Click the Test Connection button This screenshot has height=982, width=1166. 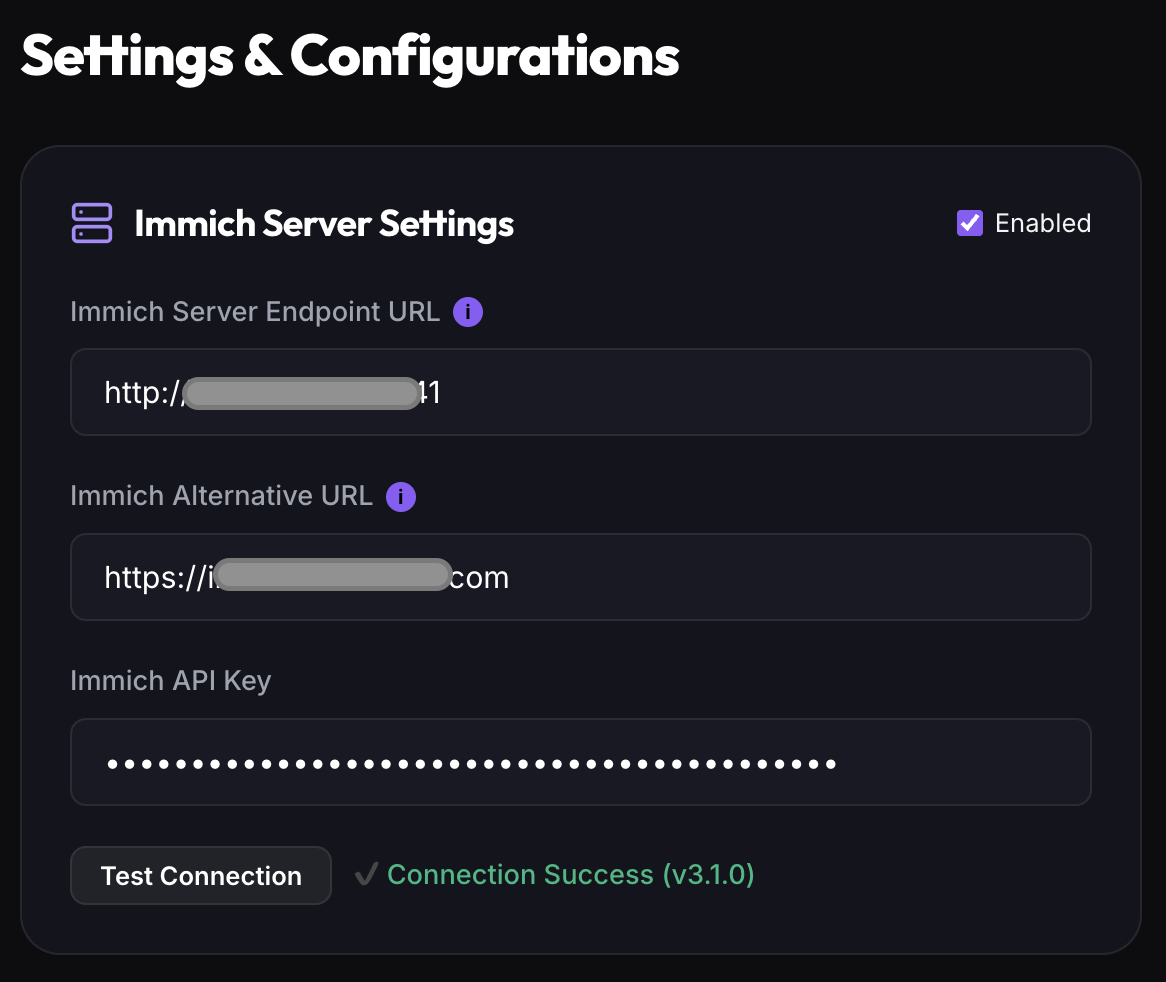click(201, 876)
